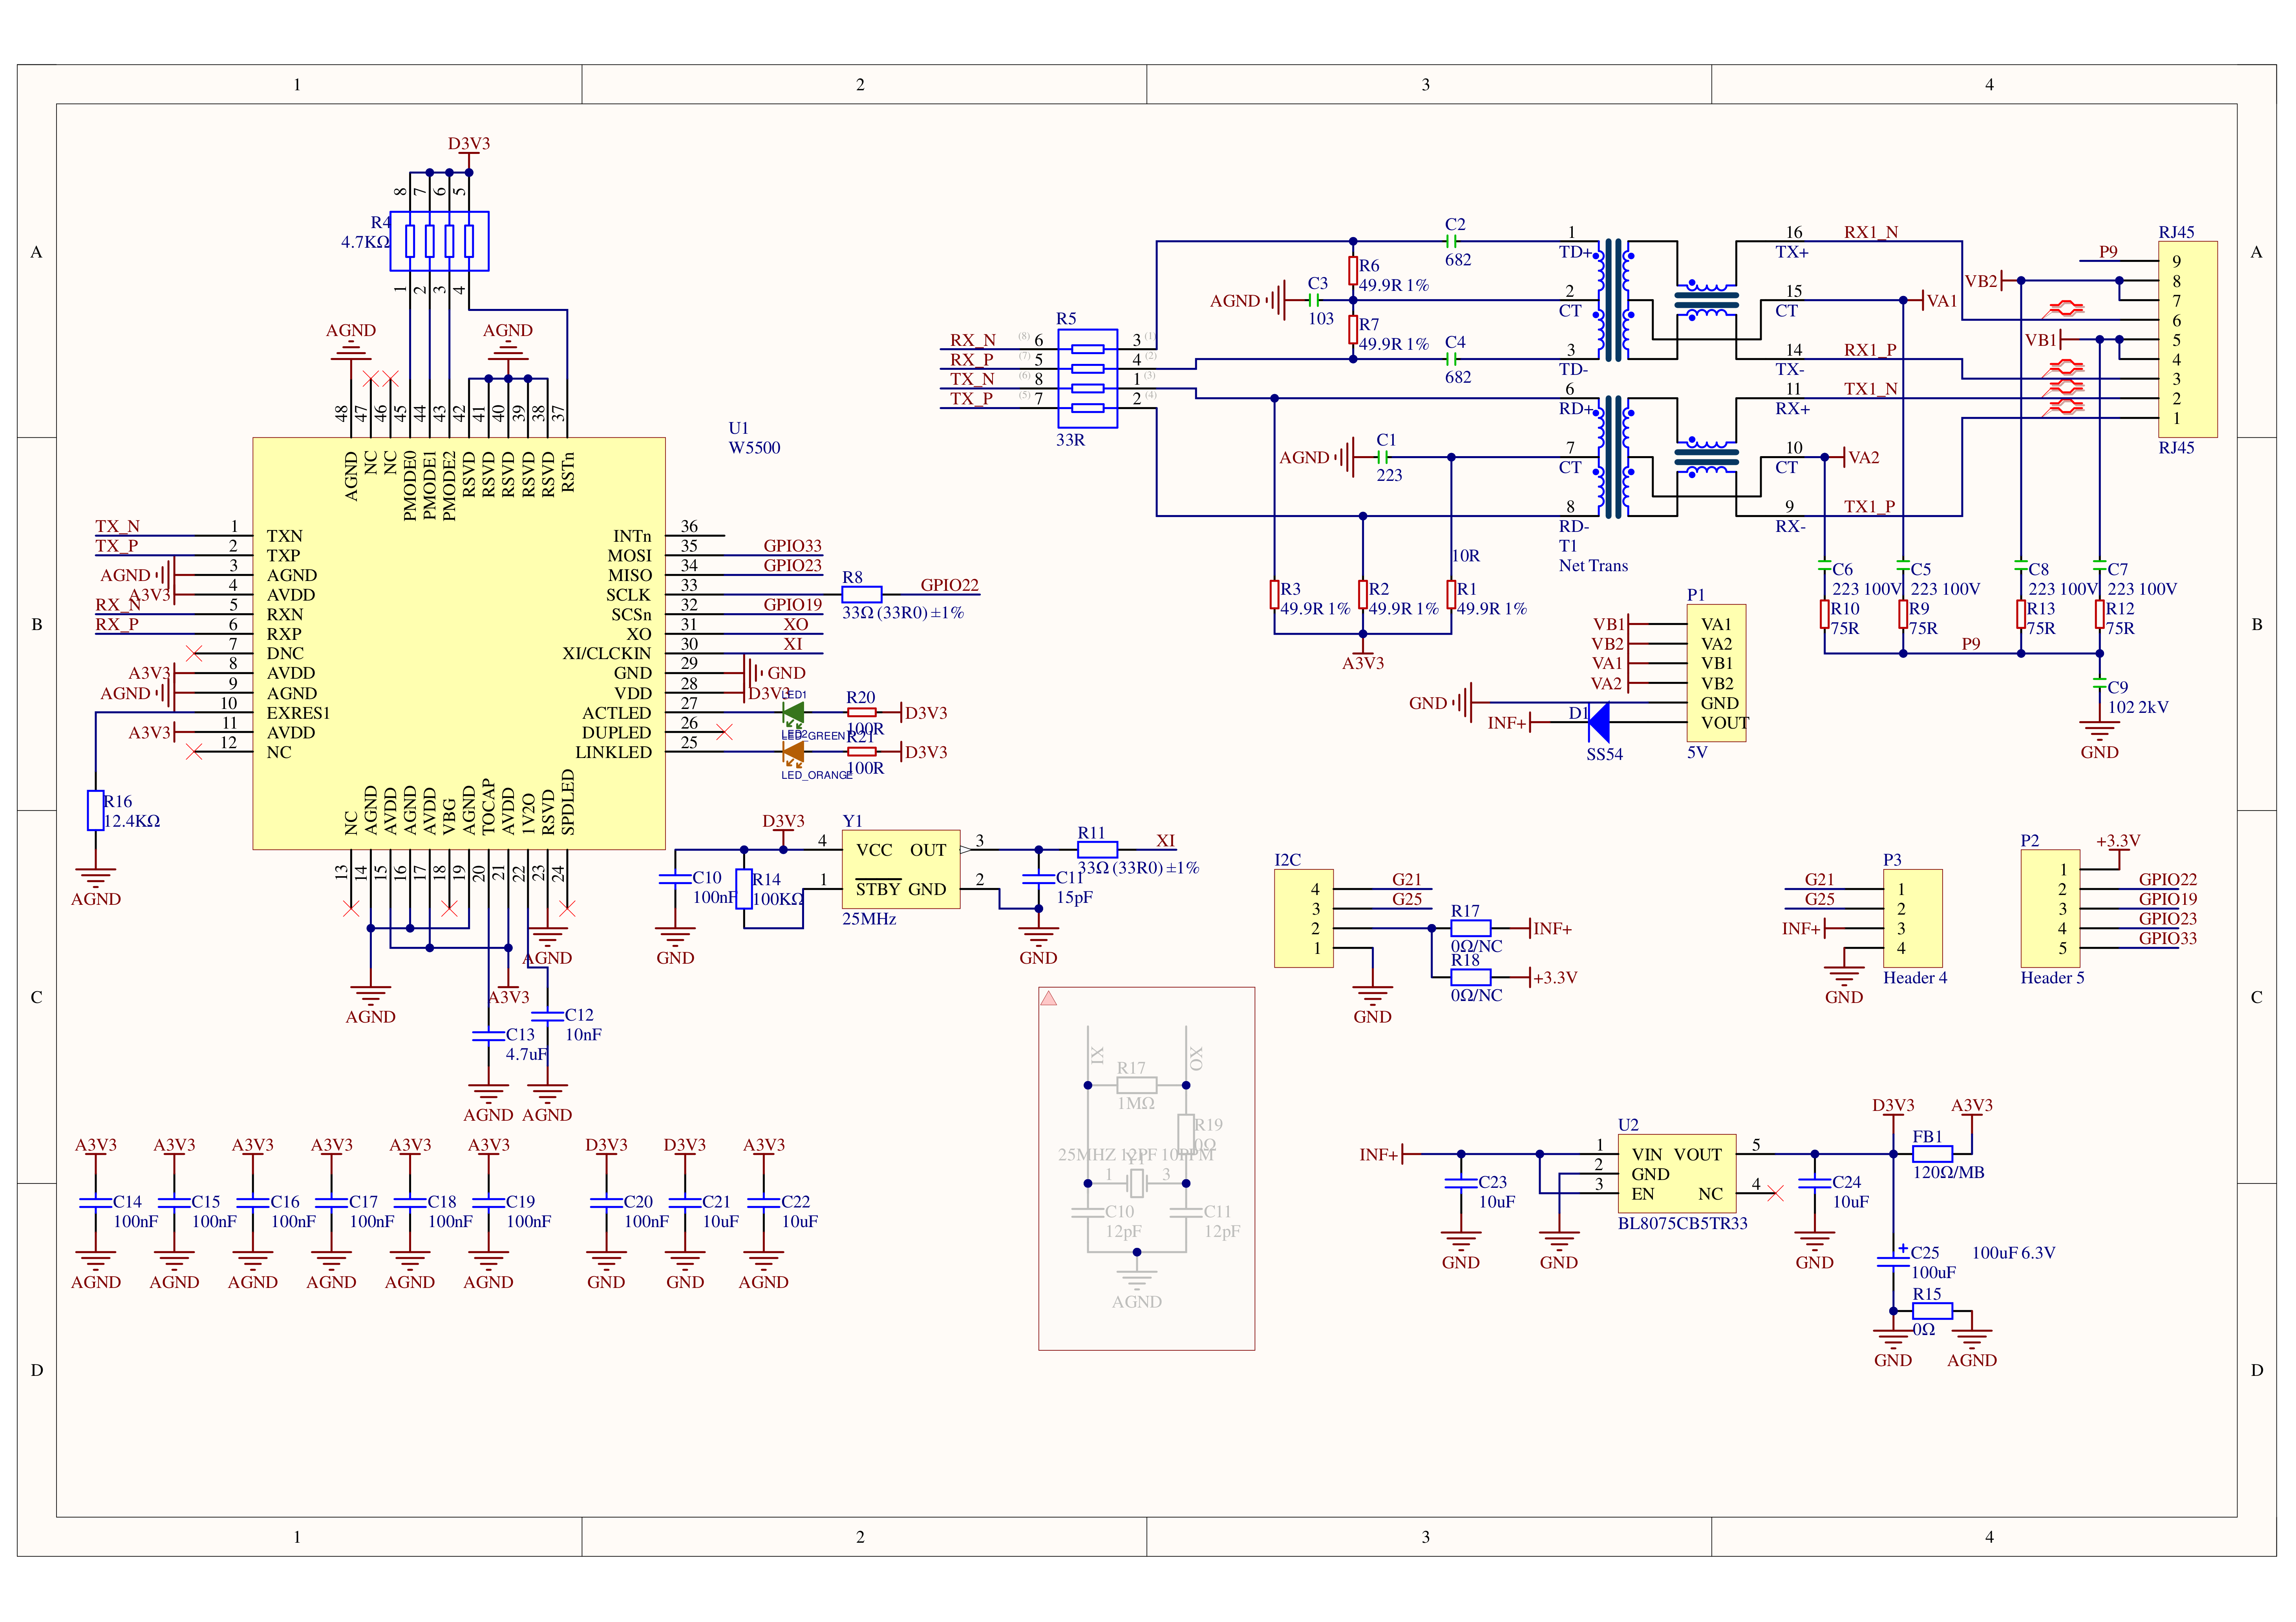Screen dimensions: 2296x1622
Task: Click the 'SPDLED' pin name
Action: tap(567, 802)
